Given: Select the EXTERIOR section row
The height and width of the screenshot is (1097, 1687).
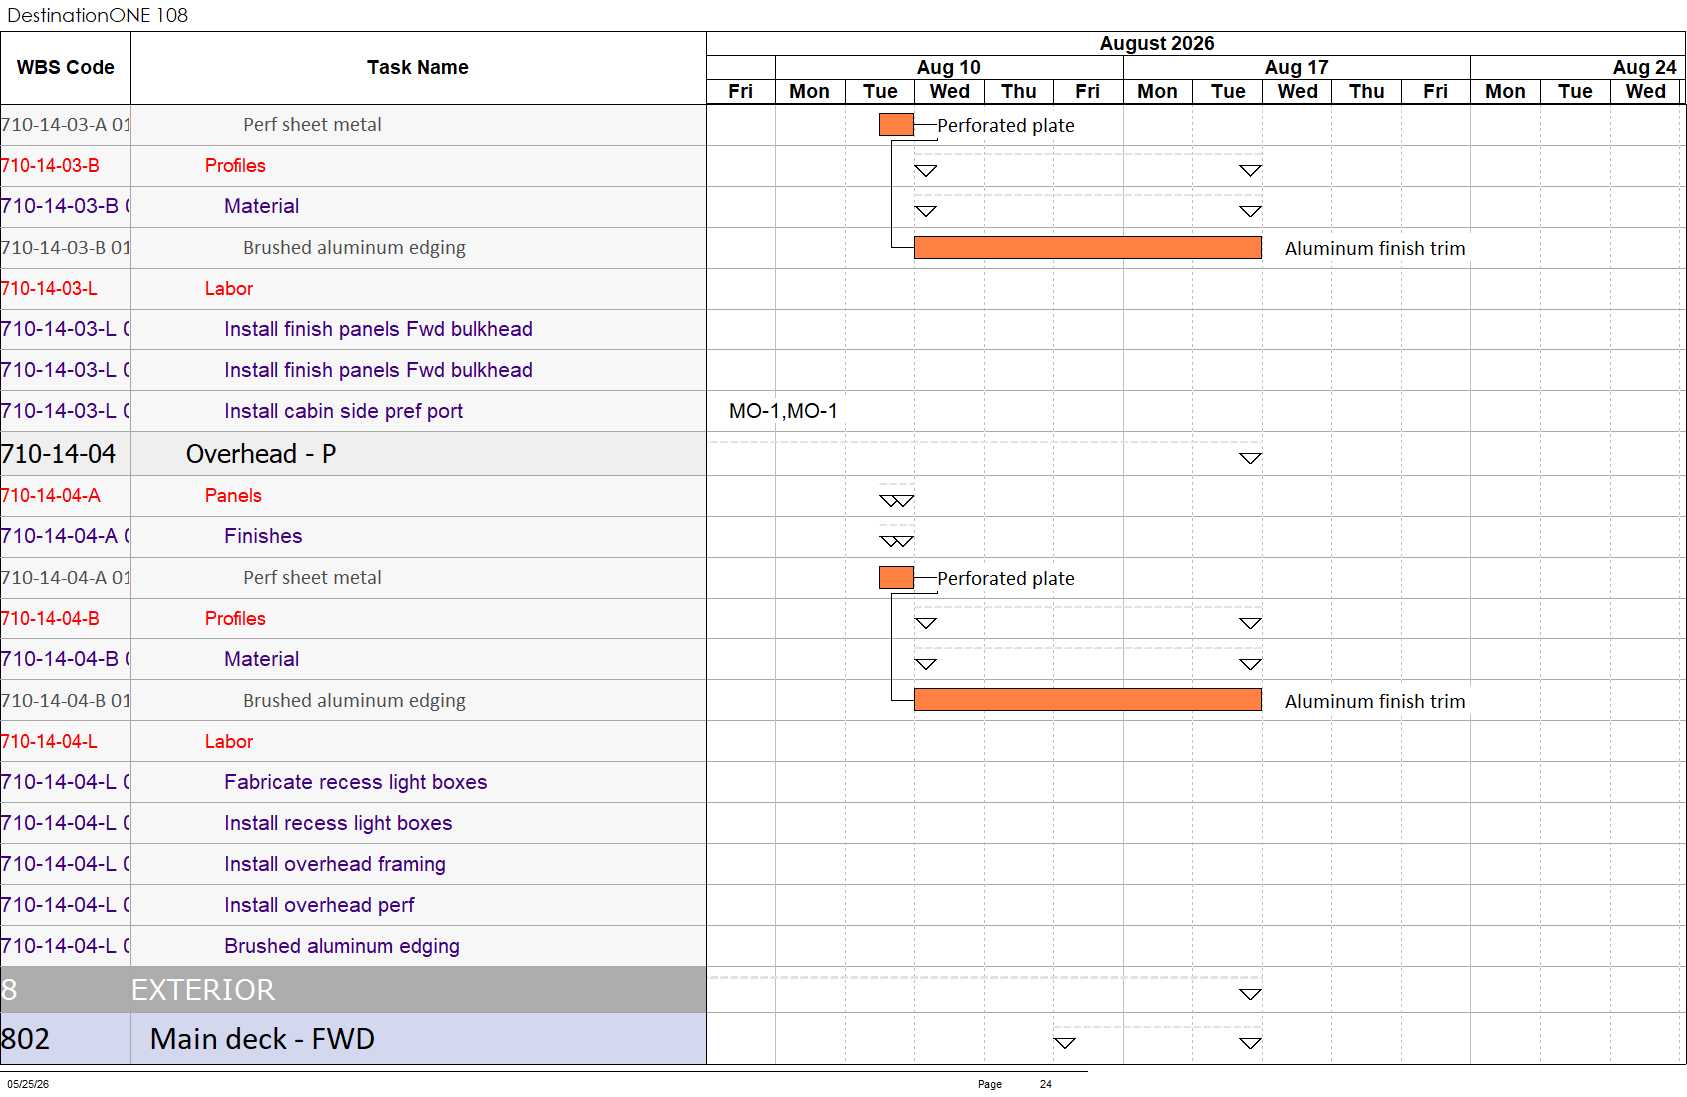Looking at the screenshot, I should pos(353,990).
